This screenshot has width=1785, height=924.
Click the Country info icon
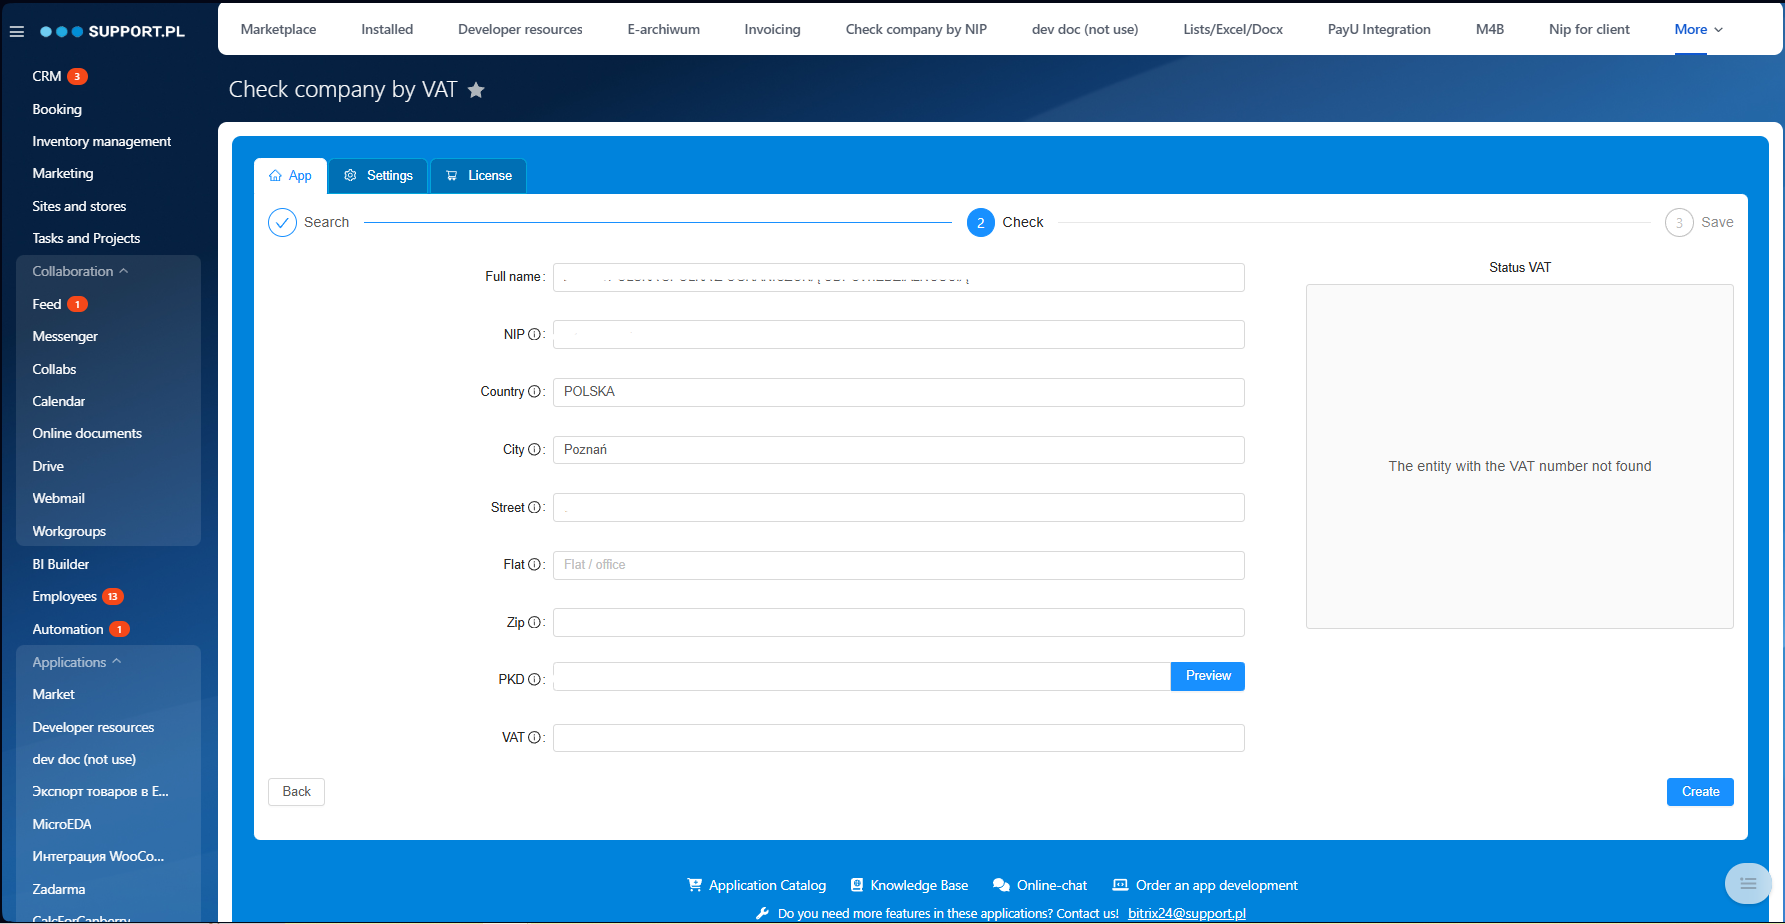pyautogui.click(x=534, y=392)
